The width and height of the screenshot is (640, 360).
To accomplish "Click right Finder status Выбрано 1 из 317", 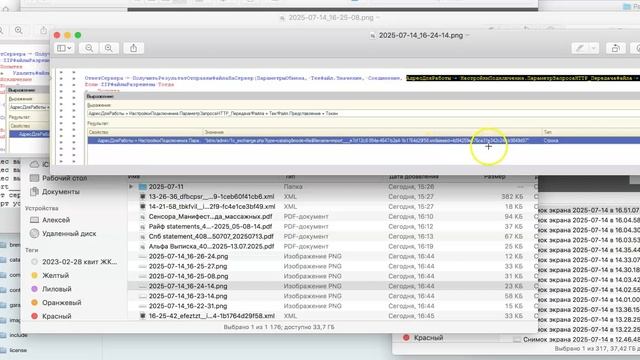I will point(597,349).
